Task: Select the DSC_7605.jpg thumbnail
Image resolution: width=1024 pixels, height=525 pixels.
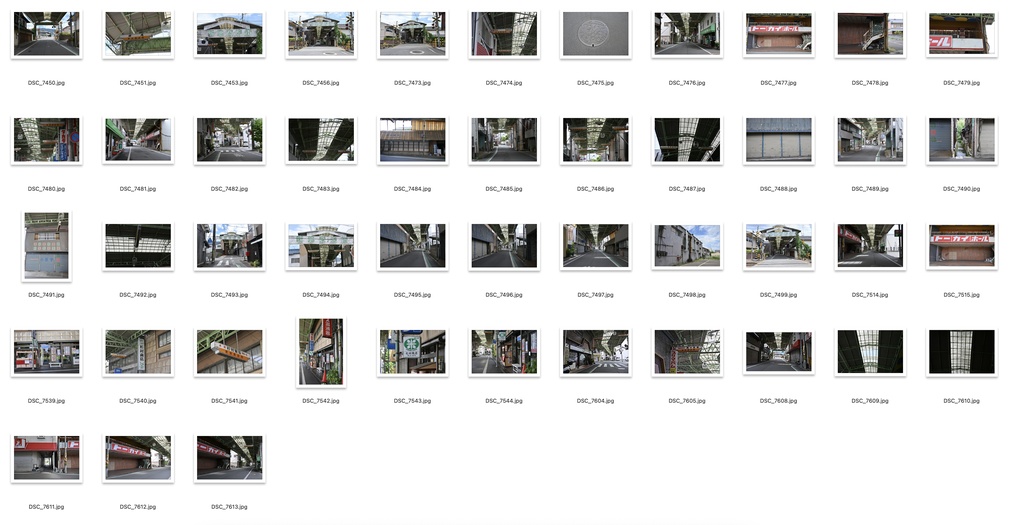Action: (686, 352)
